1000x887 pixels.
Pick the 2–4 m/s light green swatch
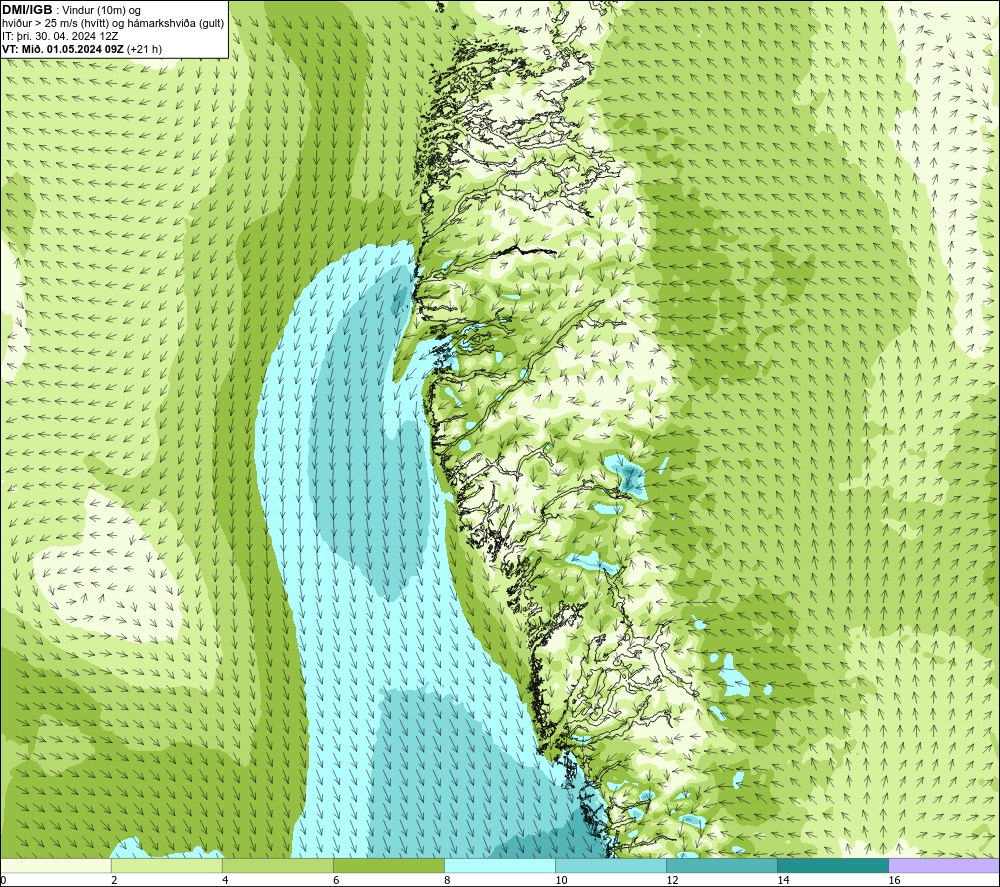[x=166, y=865]
